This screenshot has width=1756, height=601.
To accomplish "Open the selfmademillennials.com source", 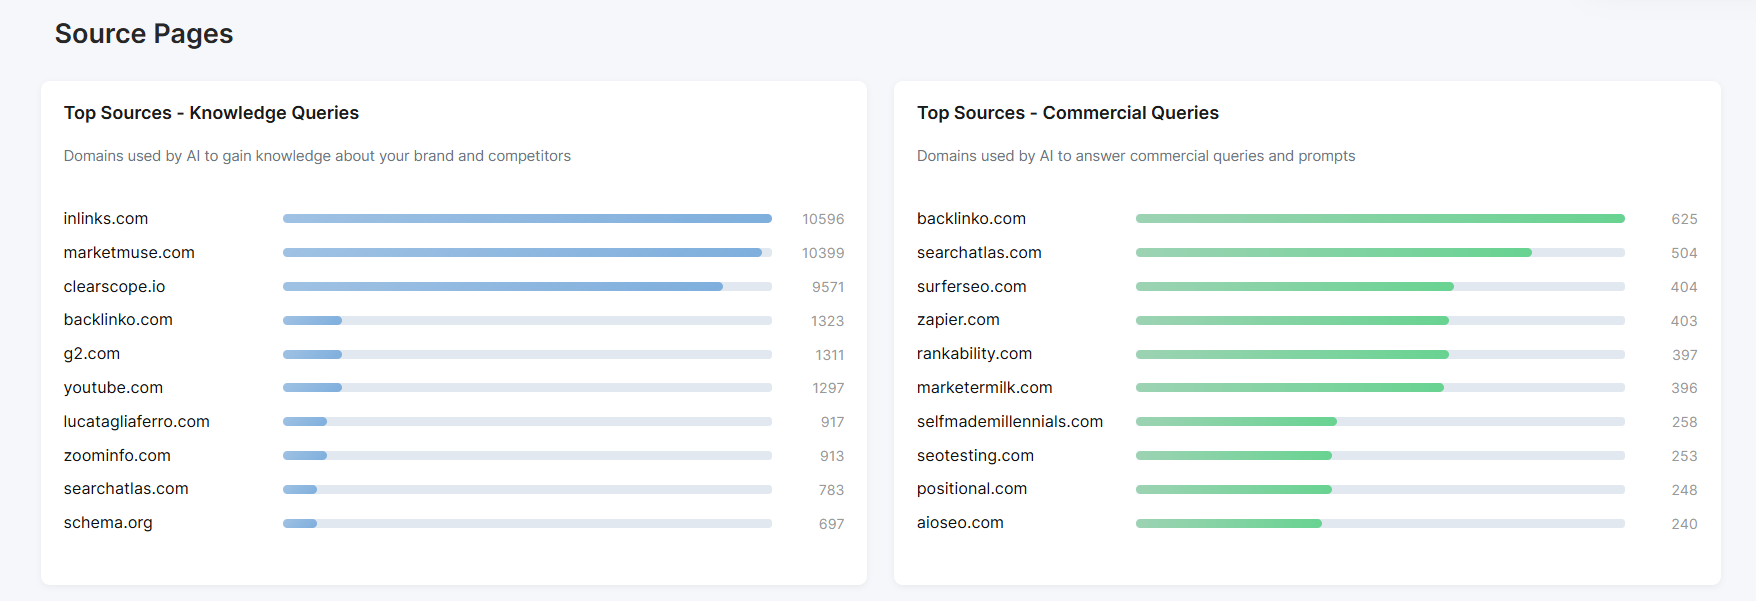I will (x=1010, y=422).
